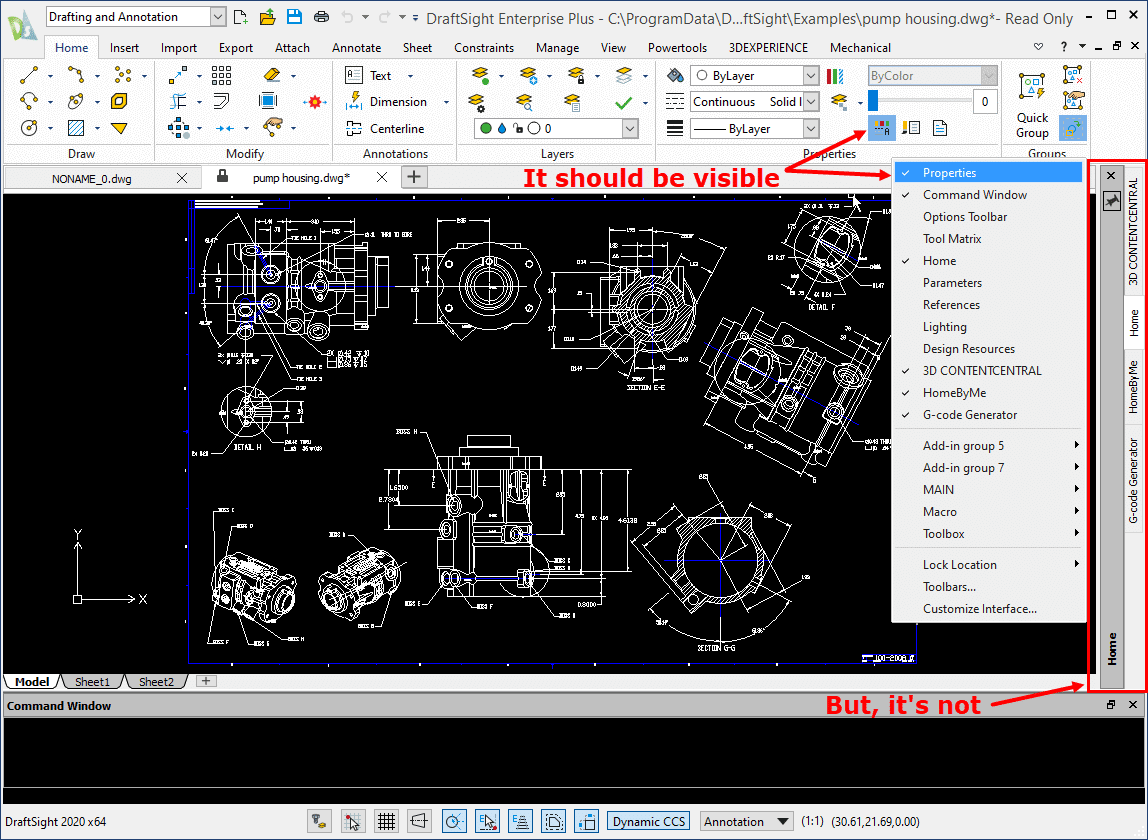Viewport: 1148px width, 840px height.
Task: Click the Save icon in title bar
Action: 294,17
